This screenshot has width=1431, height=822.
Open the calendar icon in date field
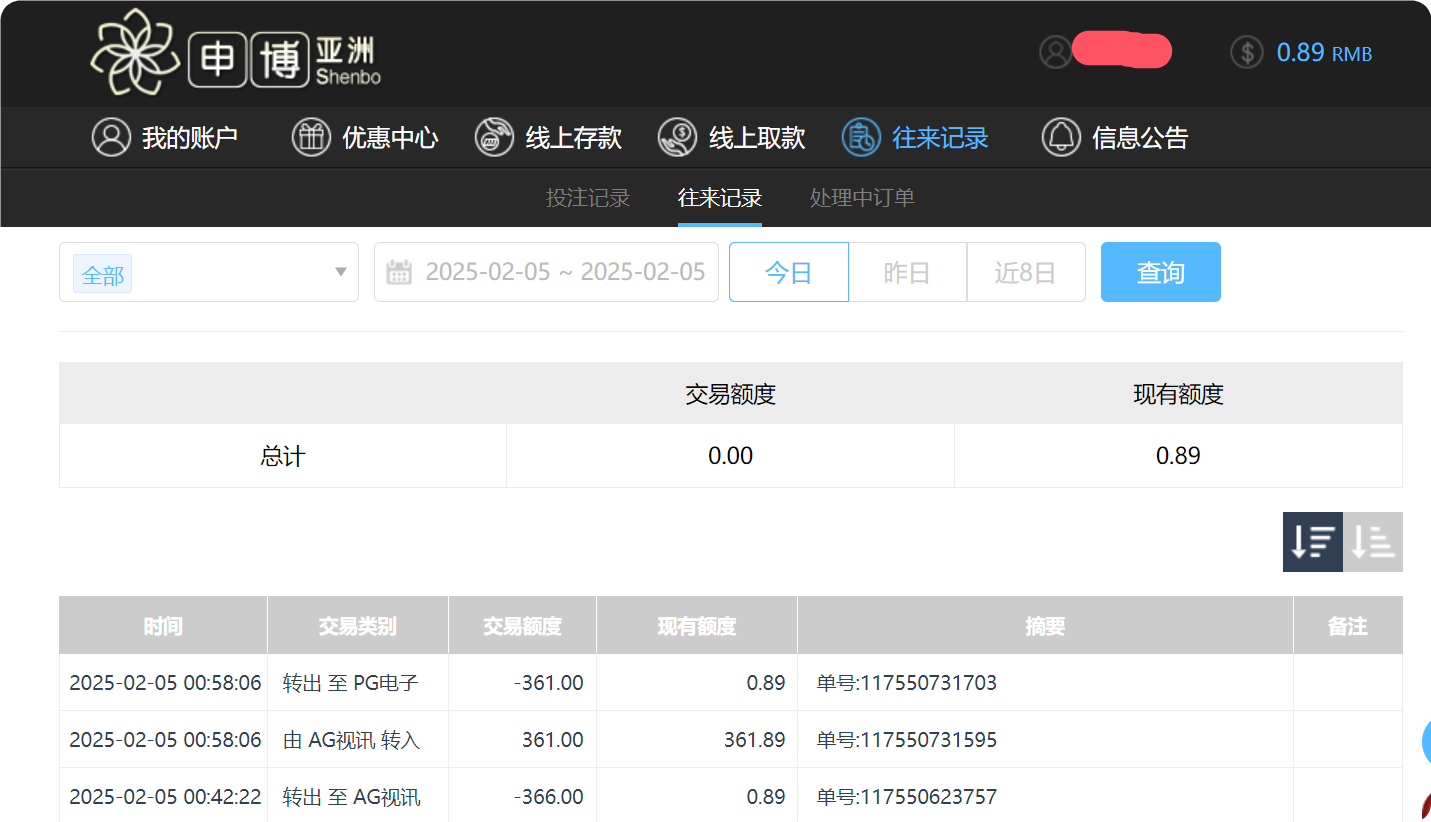(x=399, y=271)
